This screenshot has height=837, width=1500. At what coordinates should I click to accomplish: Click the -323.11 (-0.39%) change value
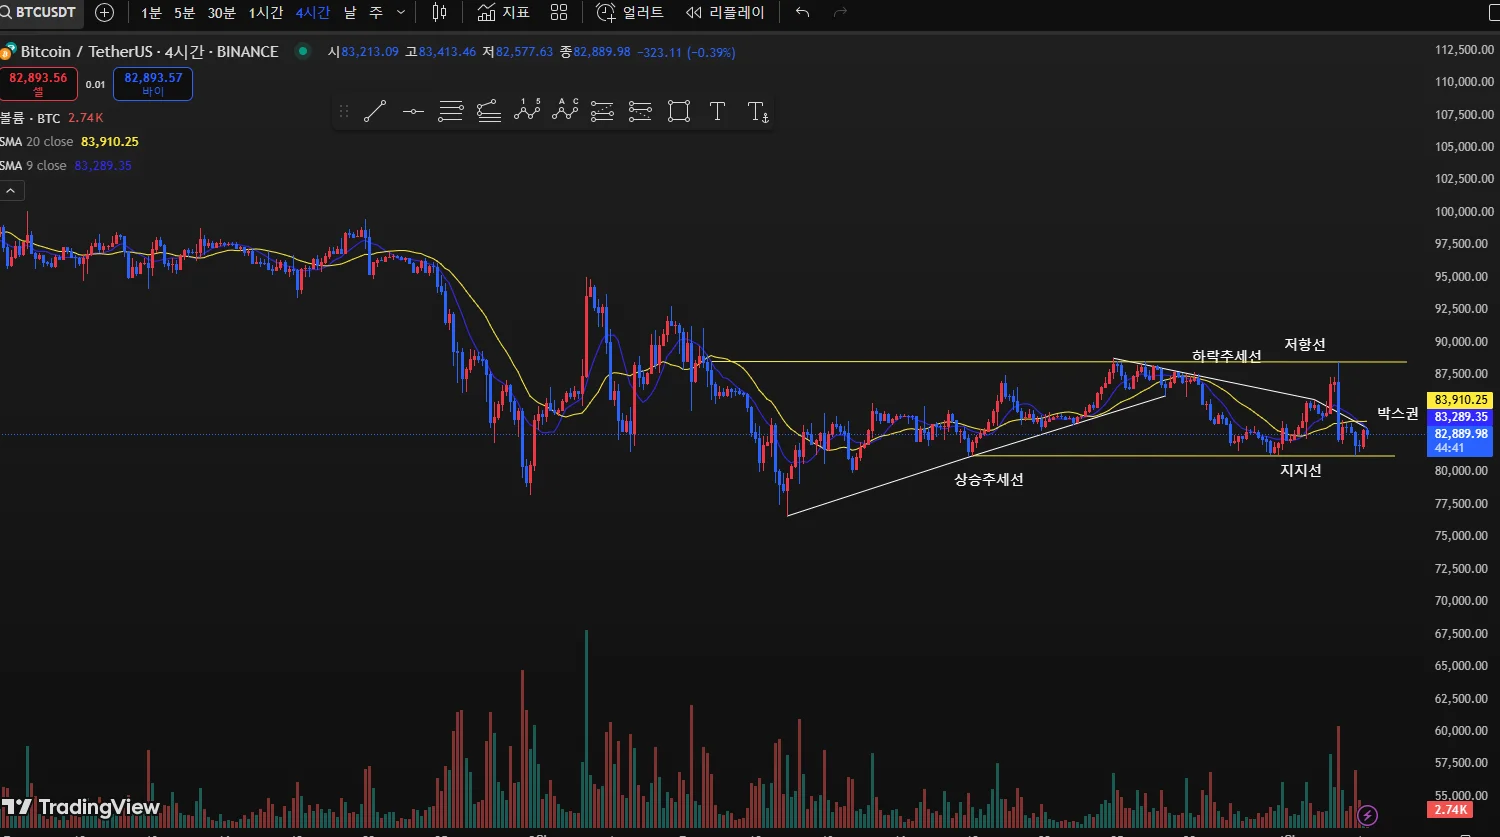coord(686,52)
